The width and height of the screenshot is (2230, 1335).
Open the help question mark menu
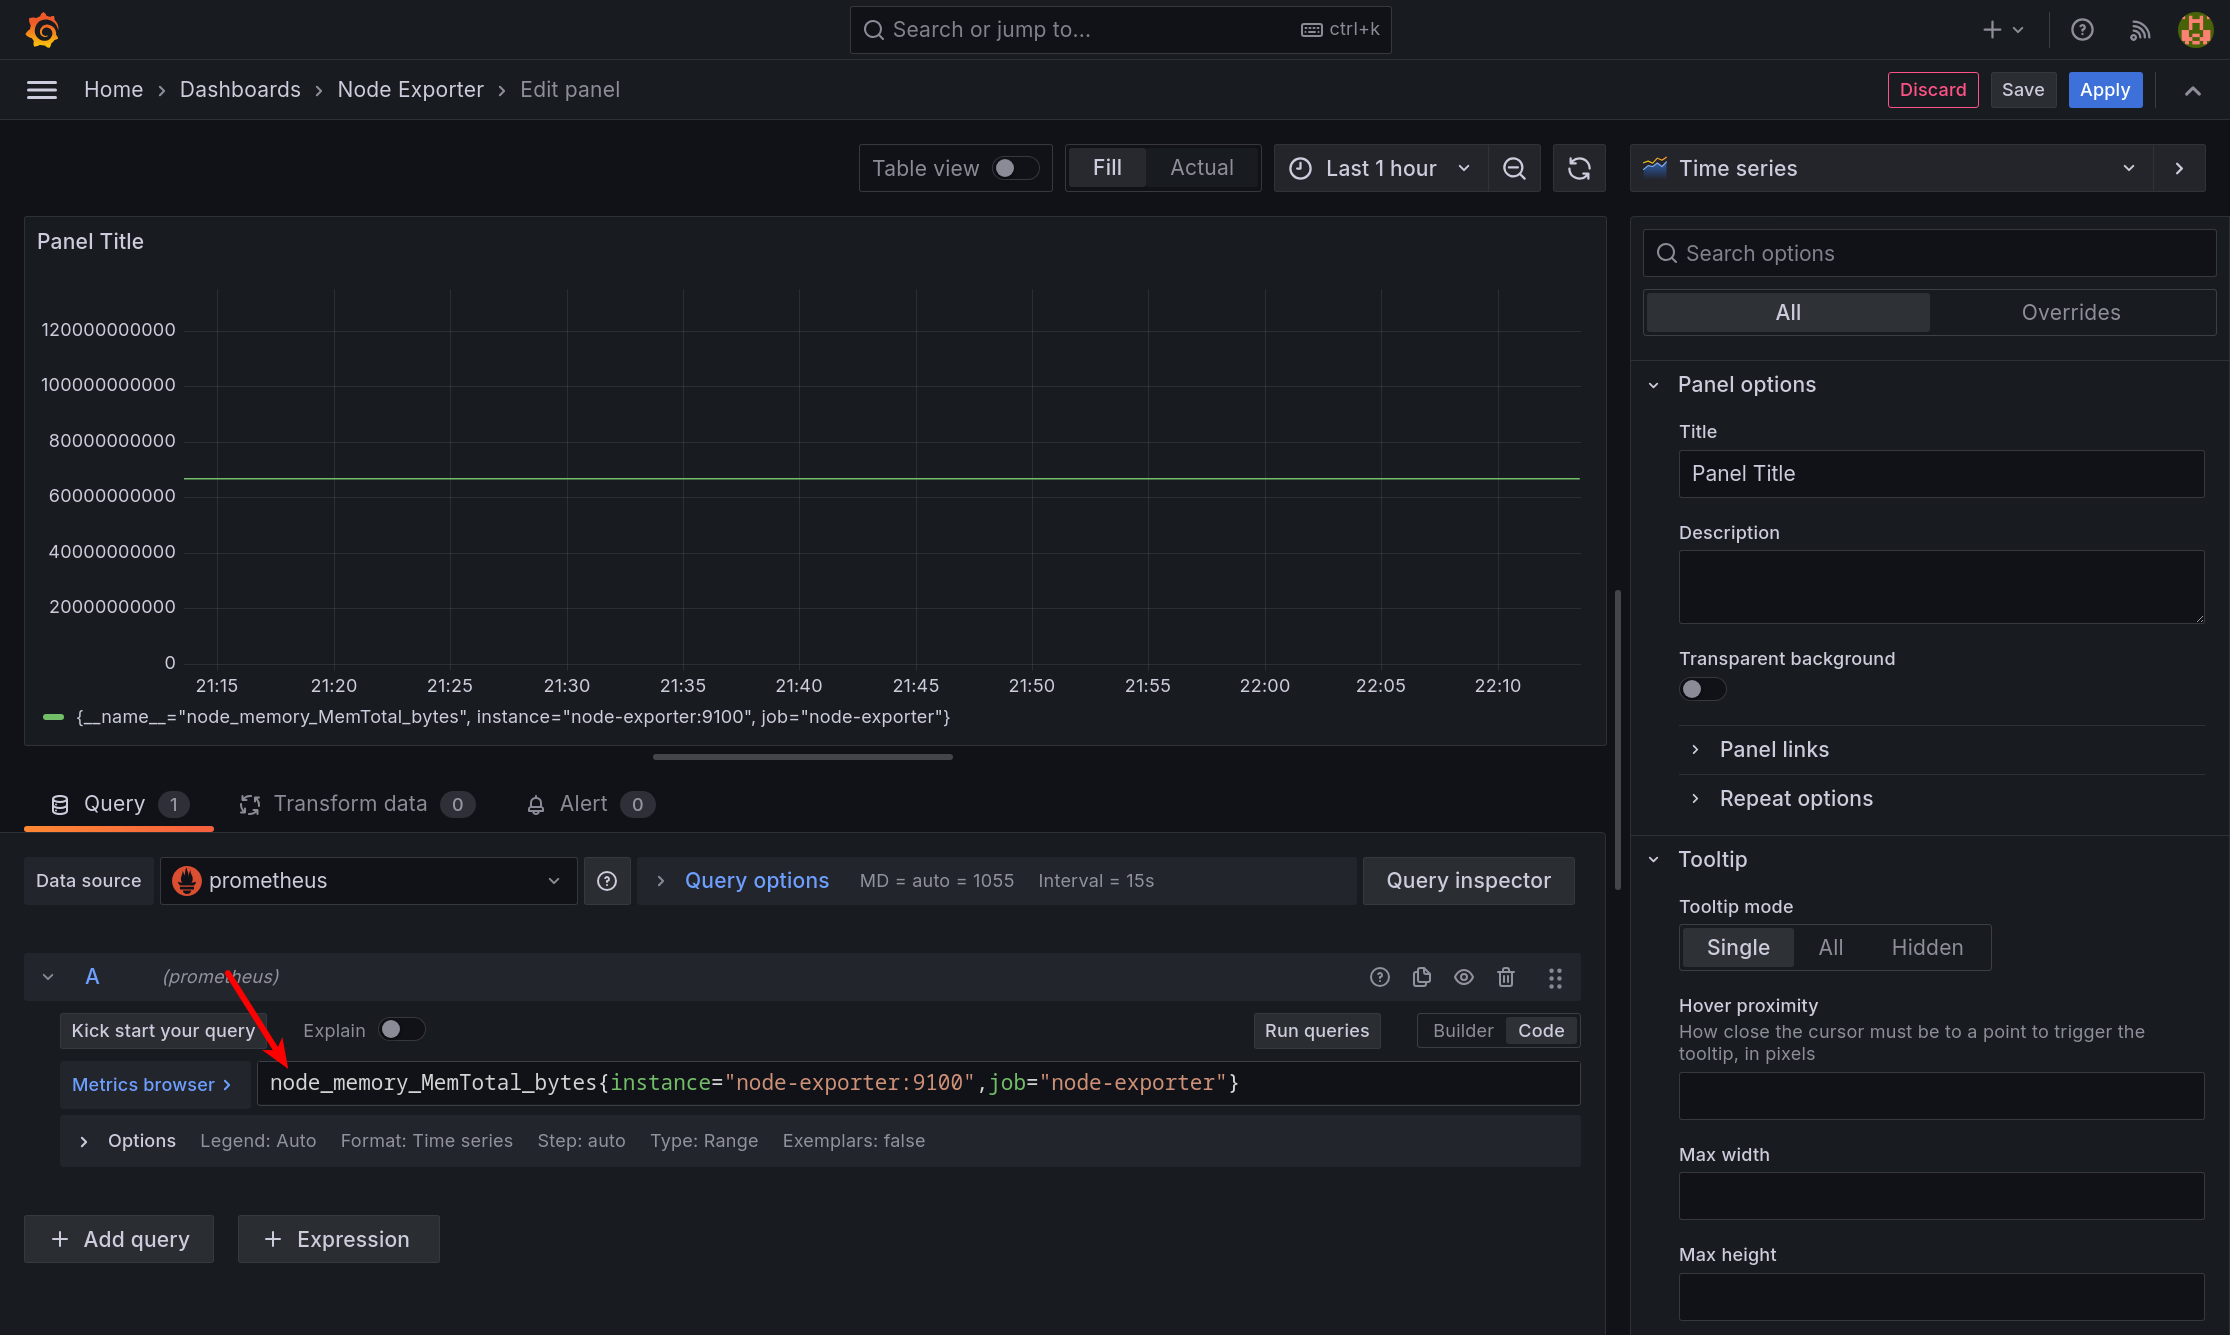coord(2082,30)
